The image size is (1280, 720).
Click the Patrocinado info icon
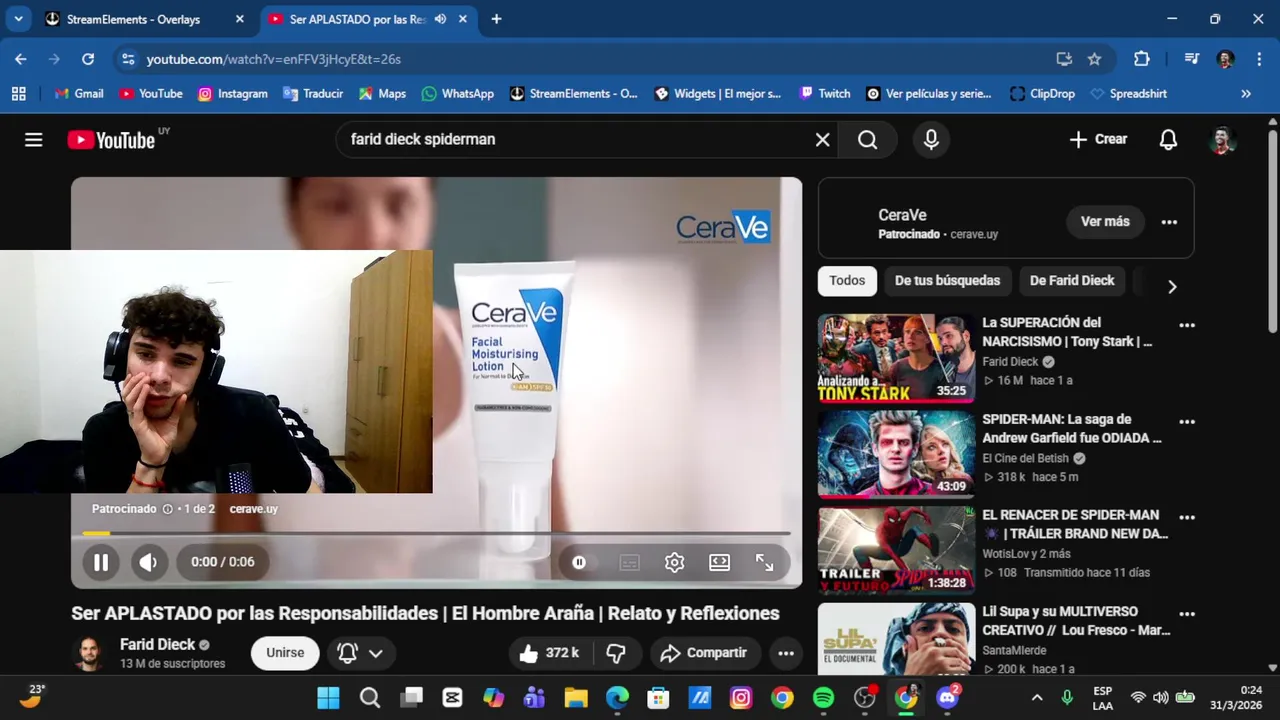[x=167, y=509]
